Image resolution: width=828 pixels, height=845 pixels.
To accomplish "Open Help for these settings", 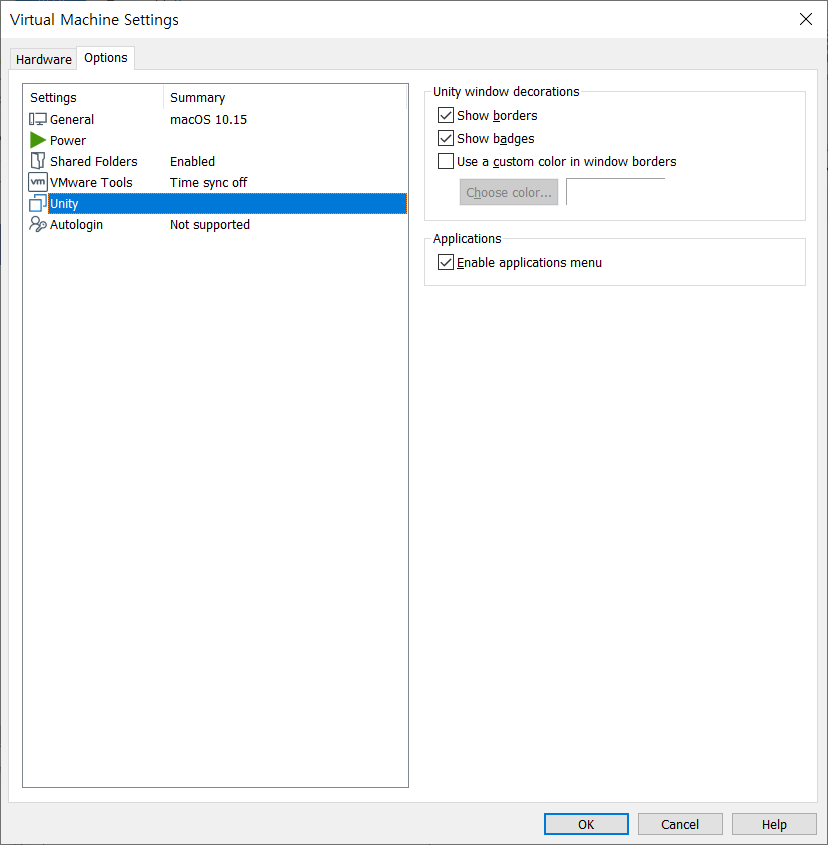I will tap(774, 824).
